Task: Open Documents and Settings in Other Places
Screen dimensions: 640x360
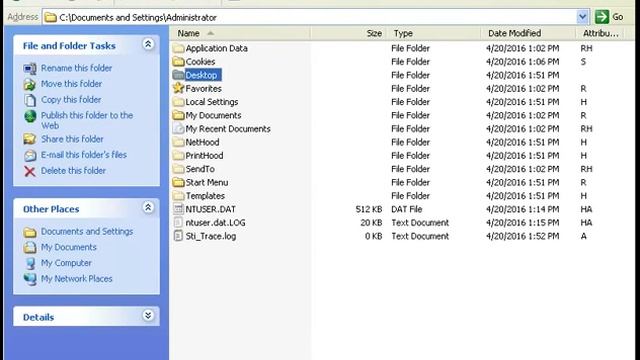Action: pos(87,231)
